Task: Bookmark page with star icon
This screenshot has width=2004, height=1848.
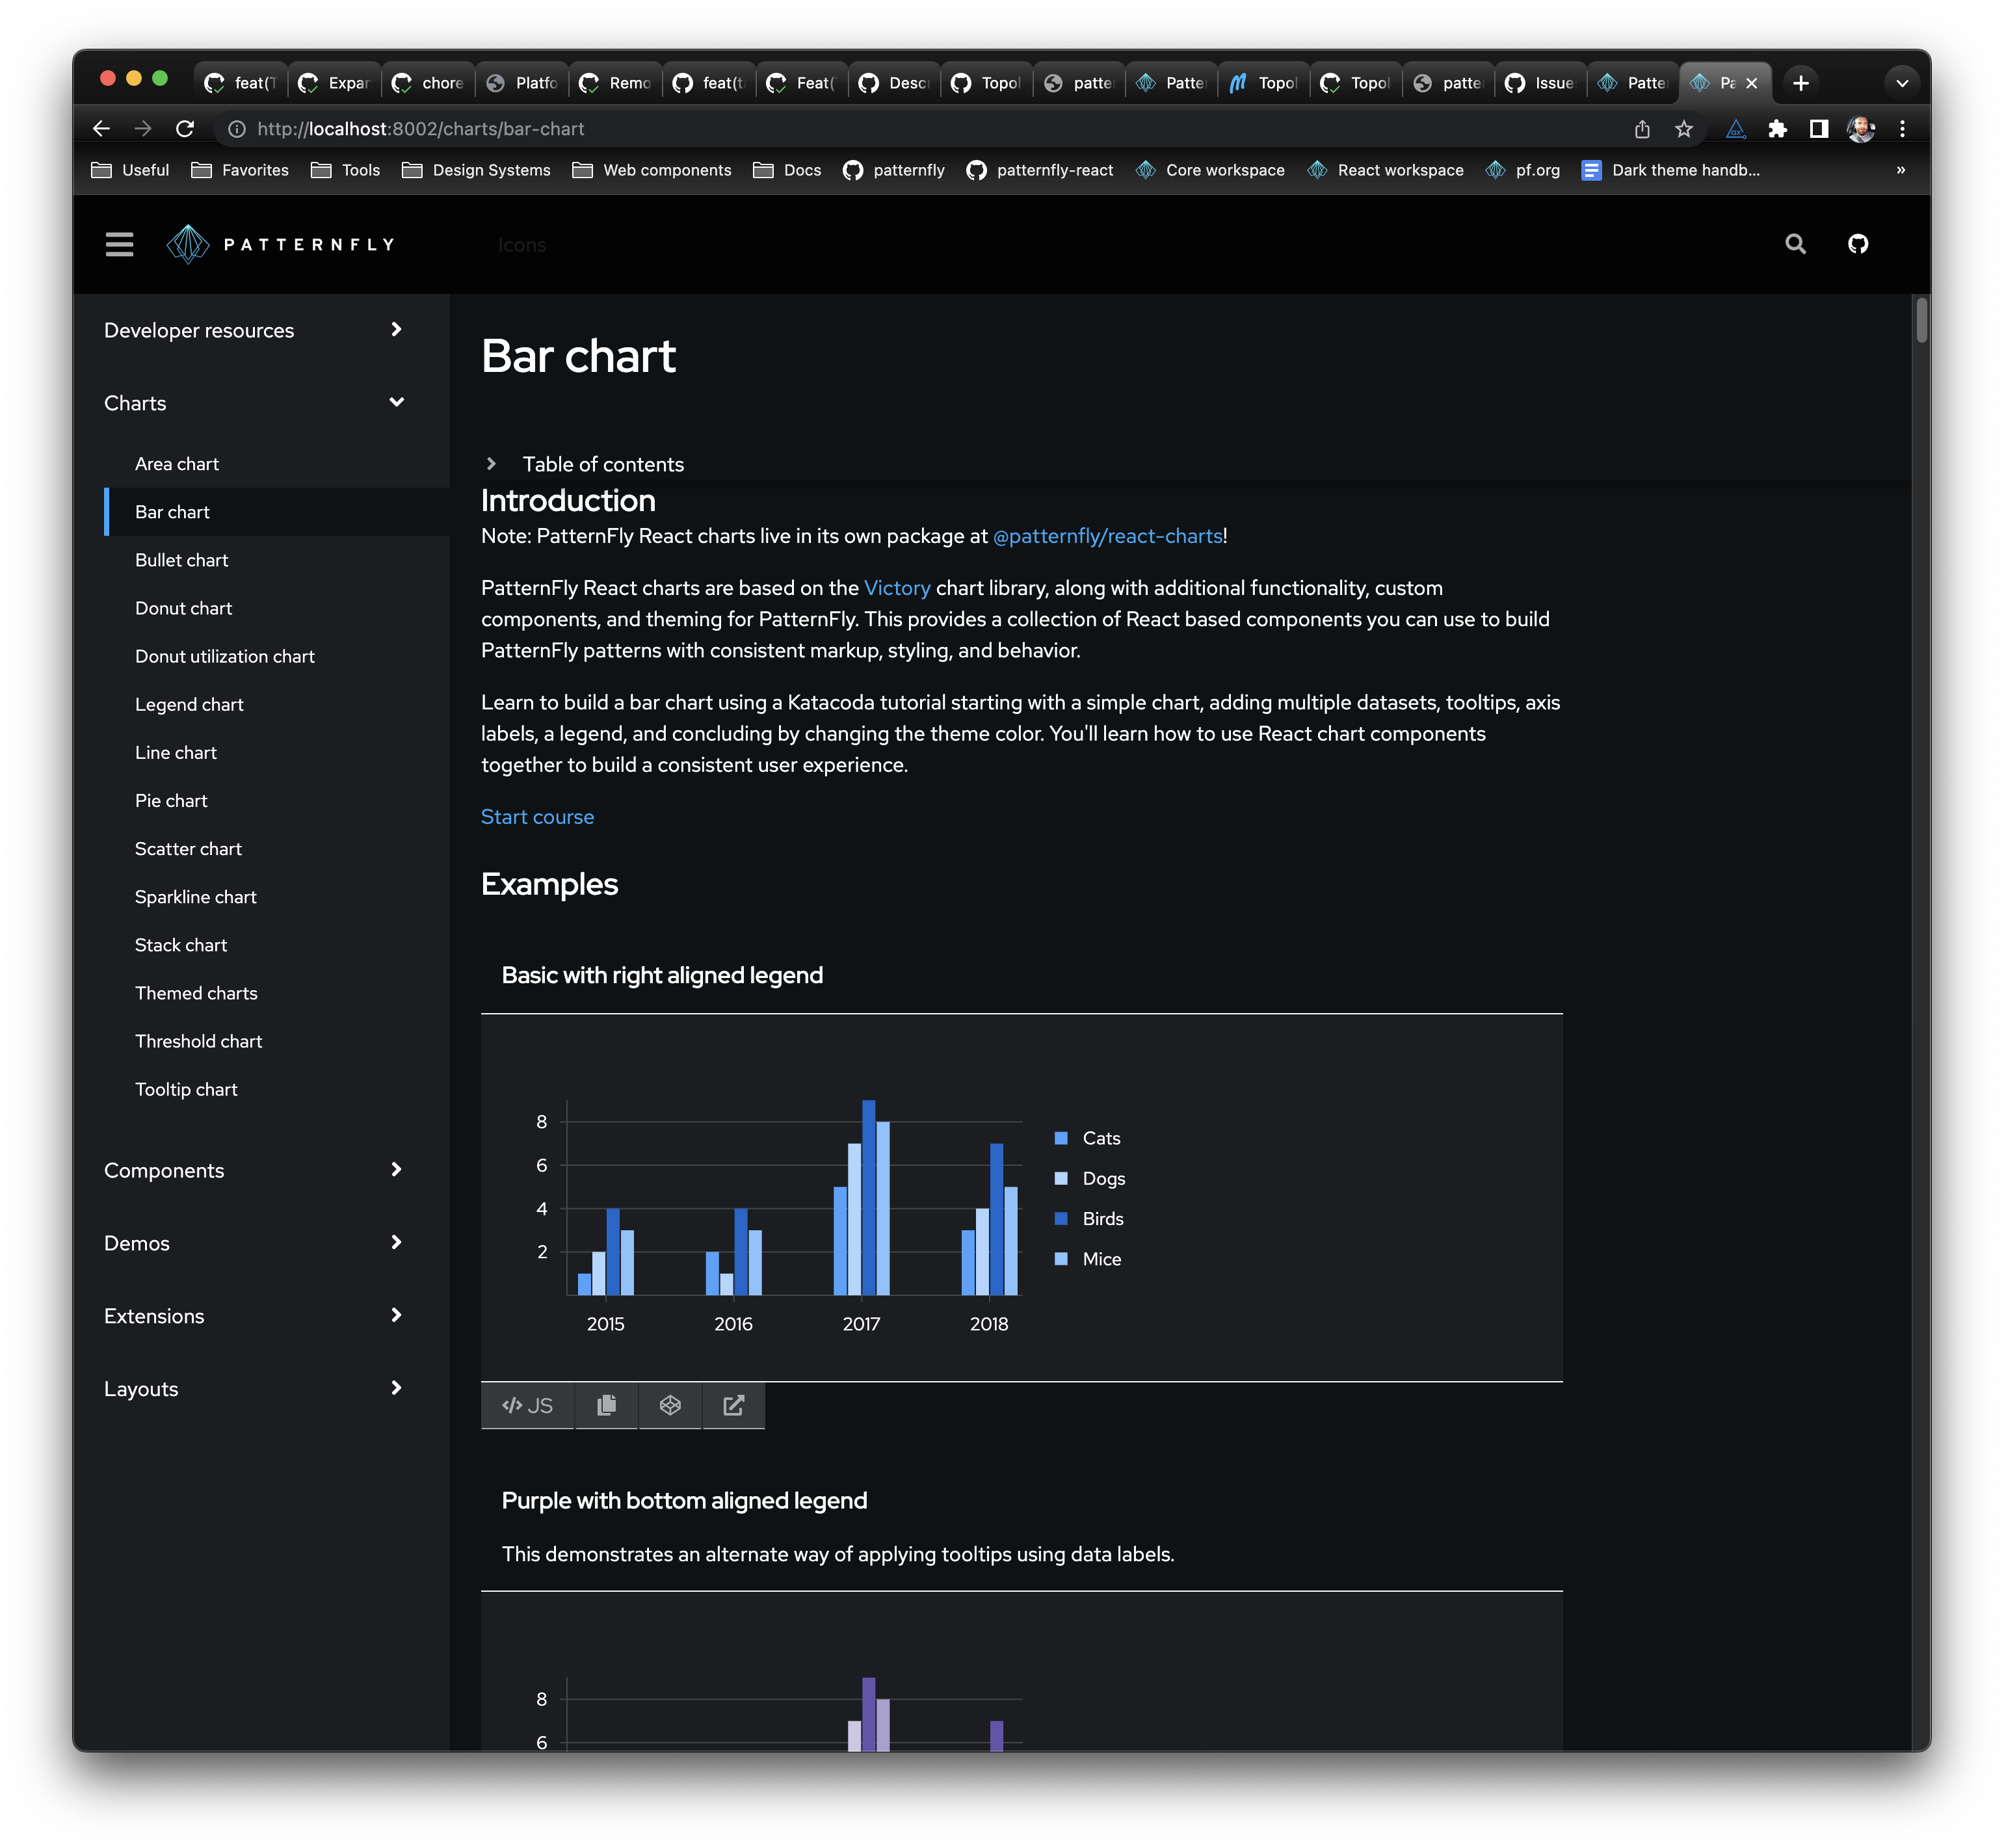Action: click(x=1684, y=129)
